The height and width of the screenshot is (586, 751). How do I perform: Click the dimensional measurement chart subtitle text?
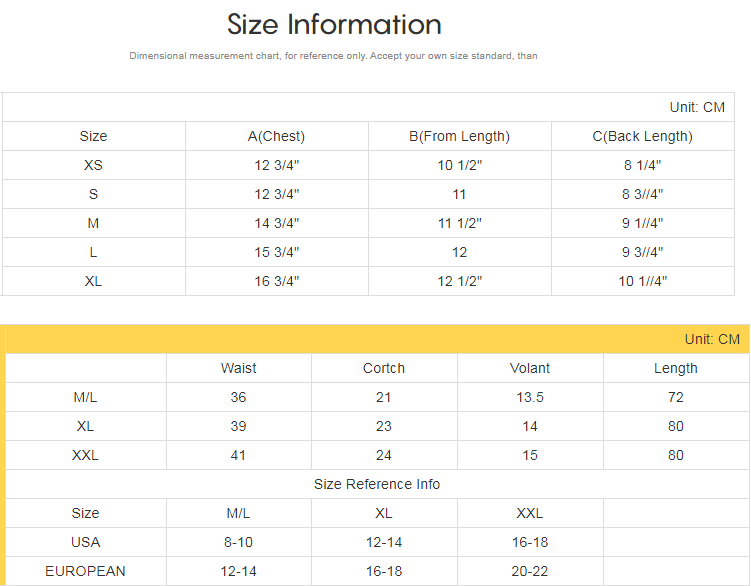[333, 56]
